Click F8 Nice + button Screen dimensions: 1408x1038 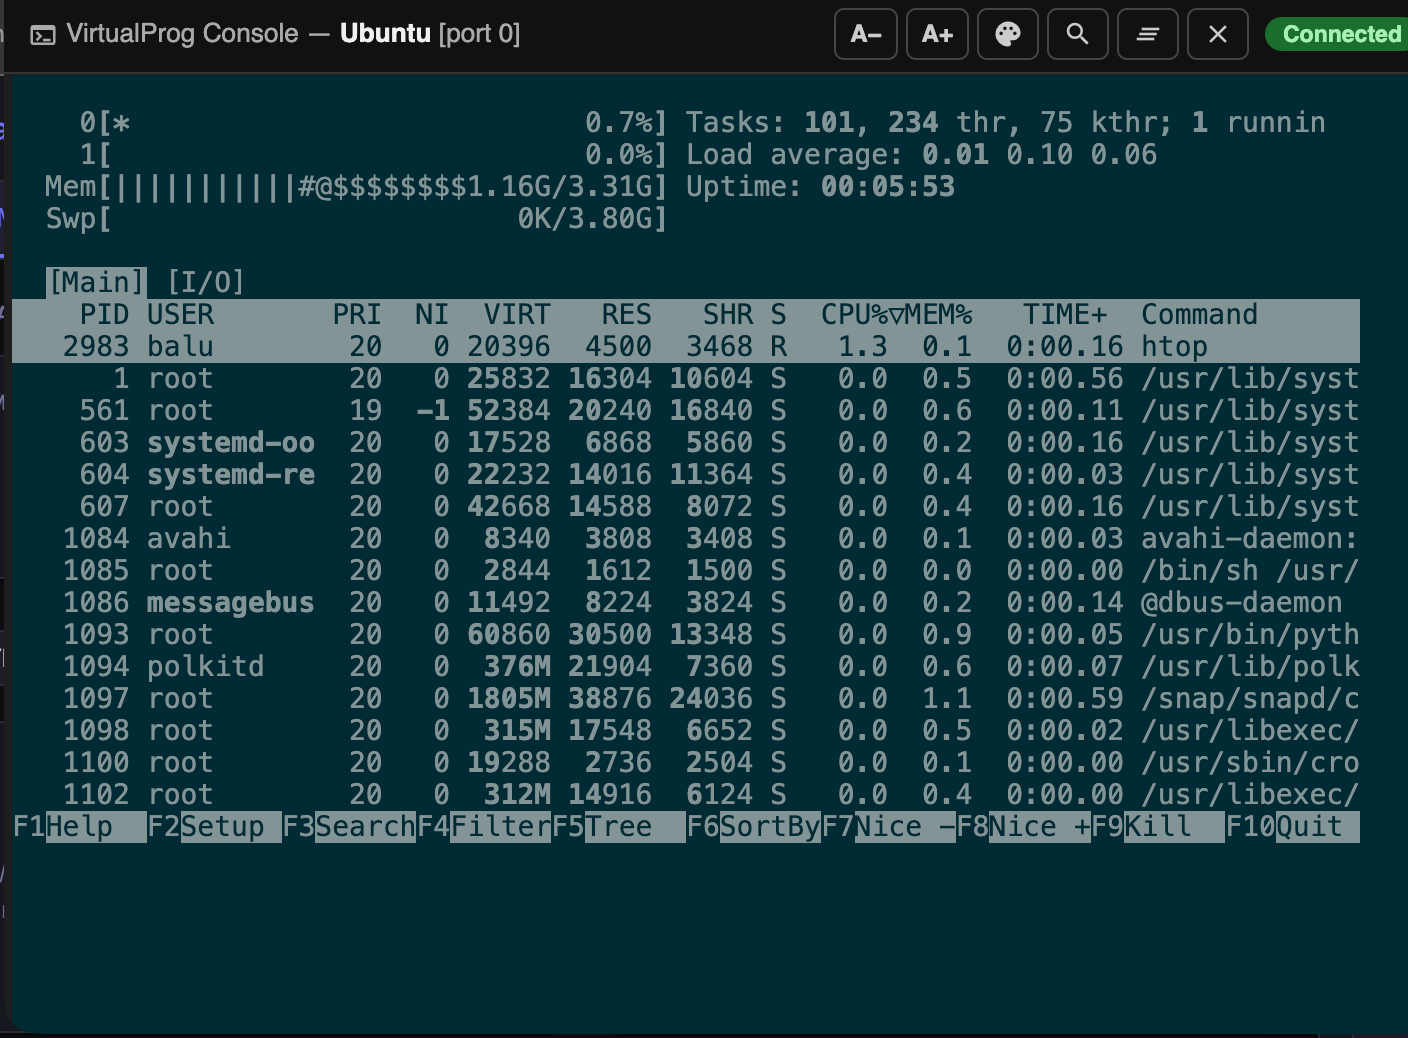[1023, 827]
